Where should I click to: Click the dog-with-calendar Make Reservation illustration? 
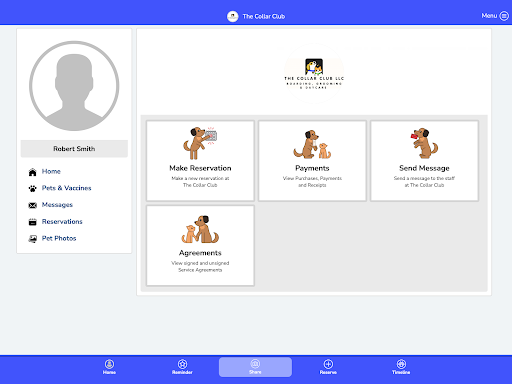200,143
